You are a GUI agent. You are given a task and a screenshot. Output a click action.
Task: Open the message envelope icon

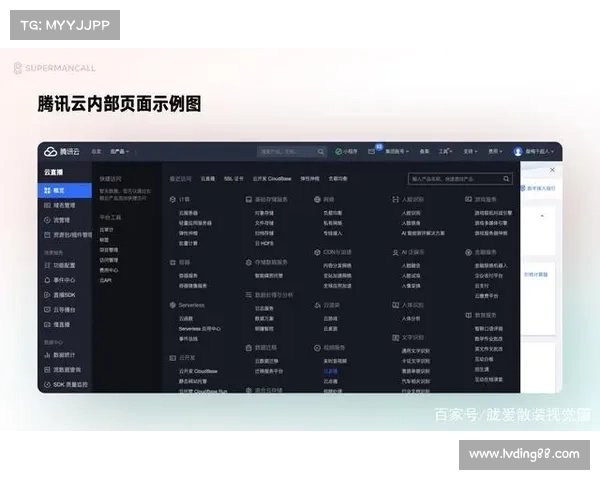coord(371,152)
